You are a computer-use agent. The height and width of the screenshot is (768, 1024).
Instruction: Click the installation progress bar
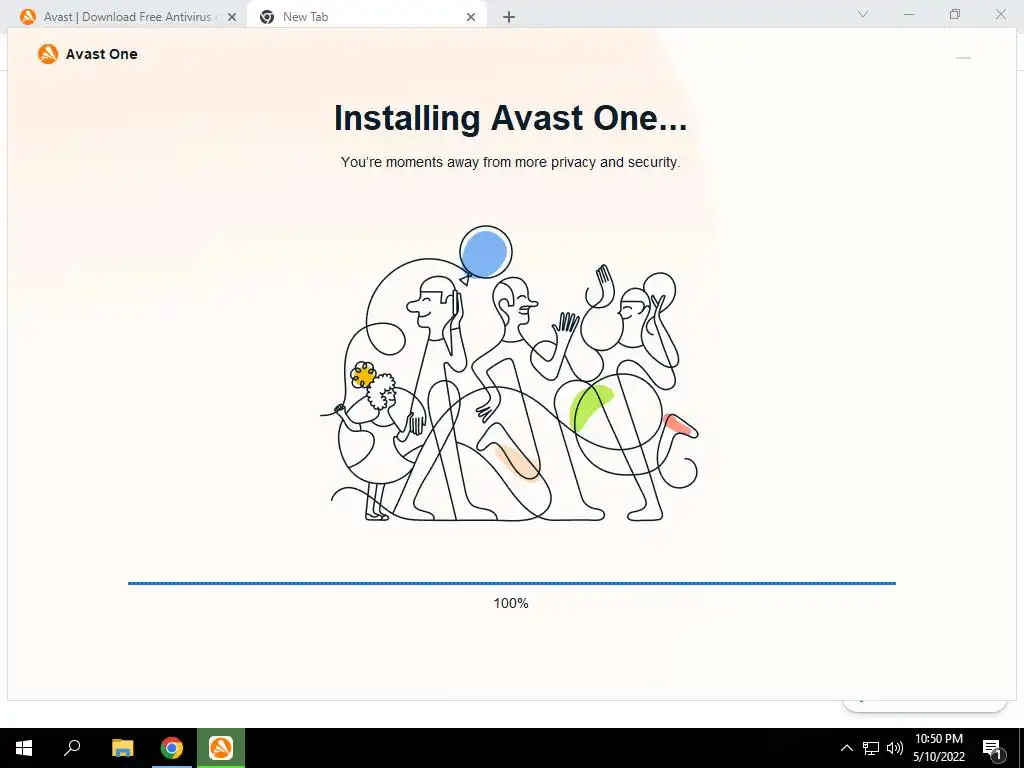pos(511,583)
